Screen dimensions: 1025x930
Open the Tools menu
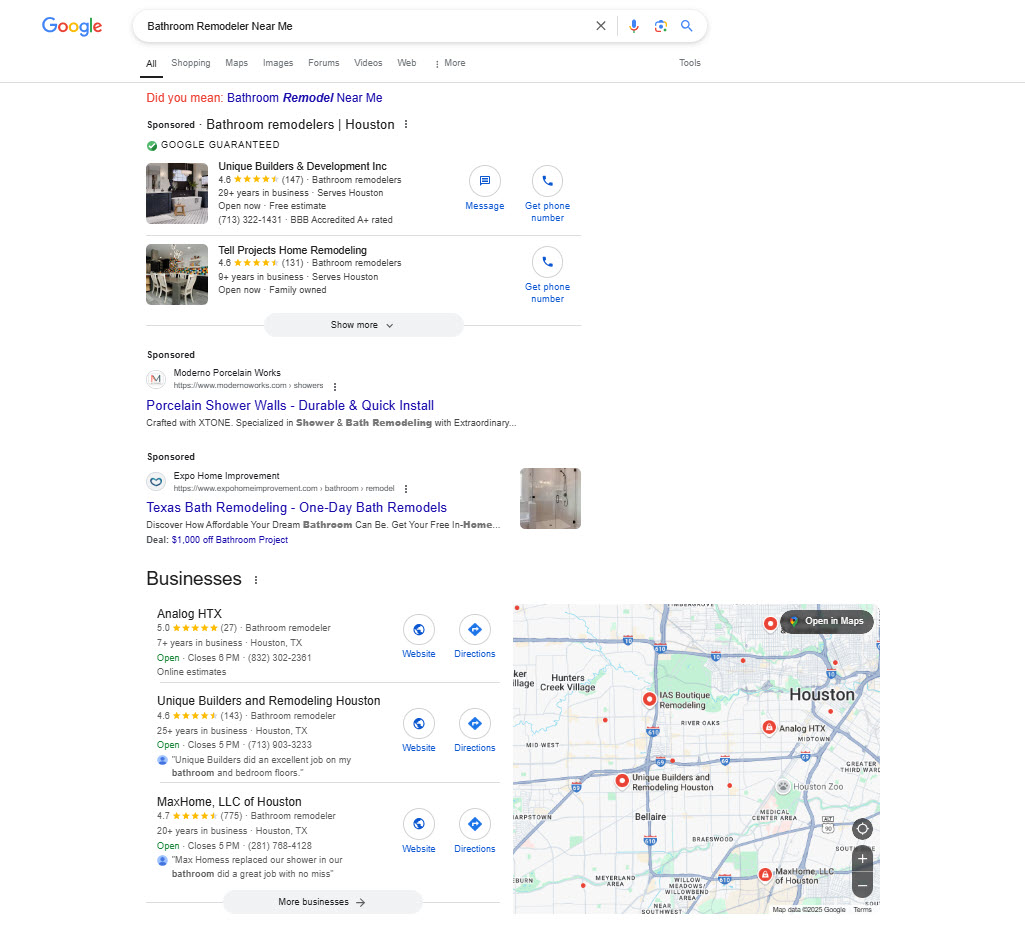pyautogui.click(x=690, y=63)
